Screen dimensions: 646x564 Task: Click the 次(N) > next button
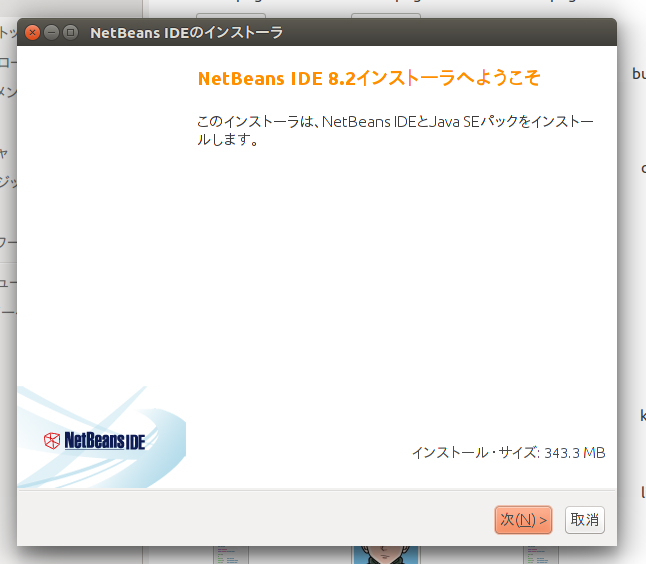point(523,520)
